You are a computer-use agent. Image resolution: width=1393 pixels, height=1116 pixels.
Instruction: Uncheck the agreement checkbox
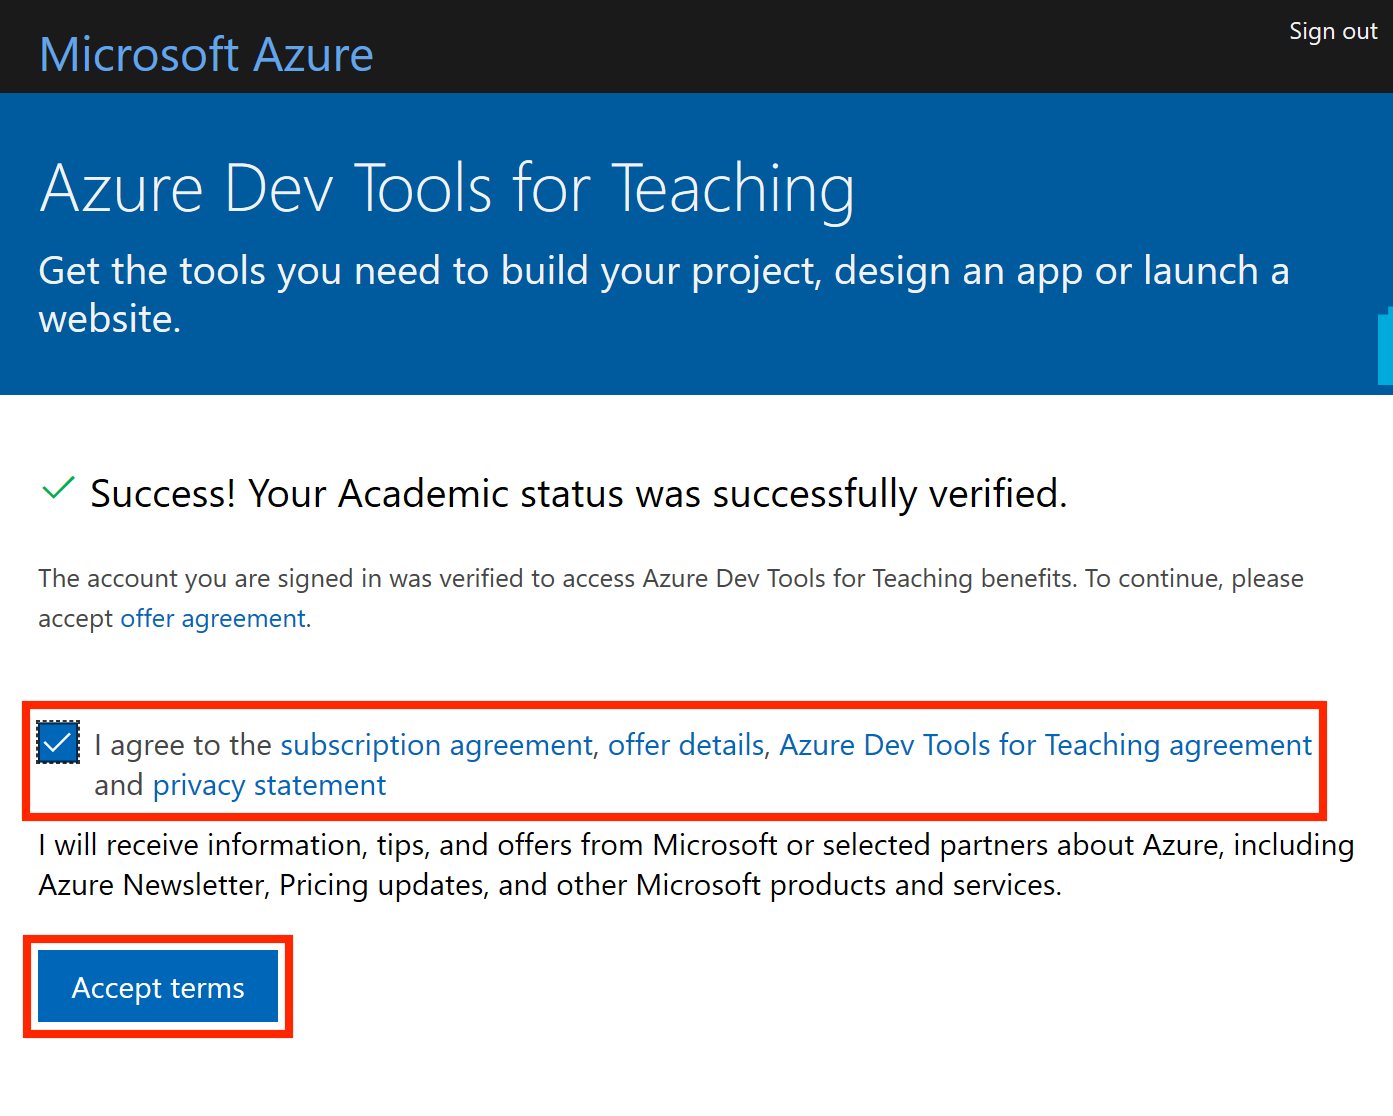point(58,743)
